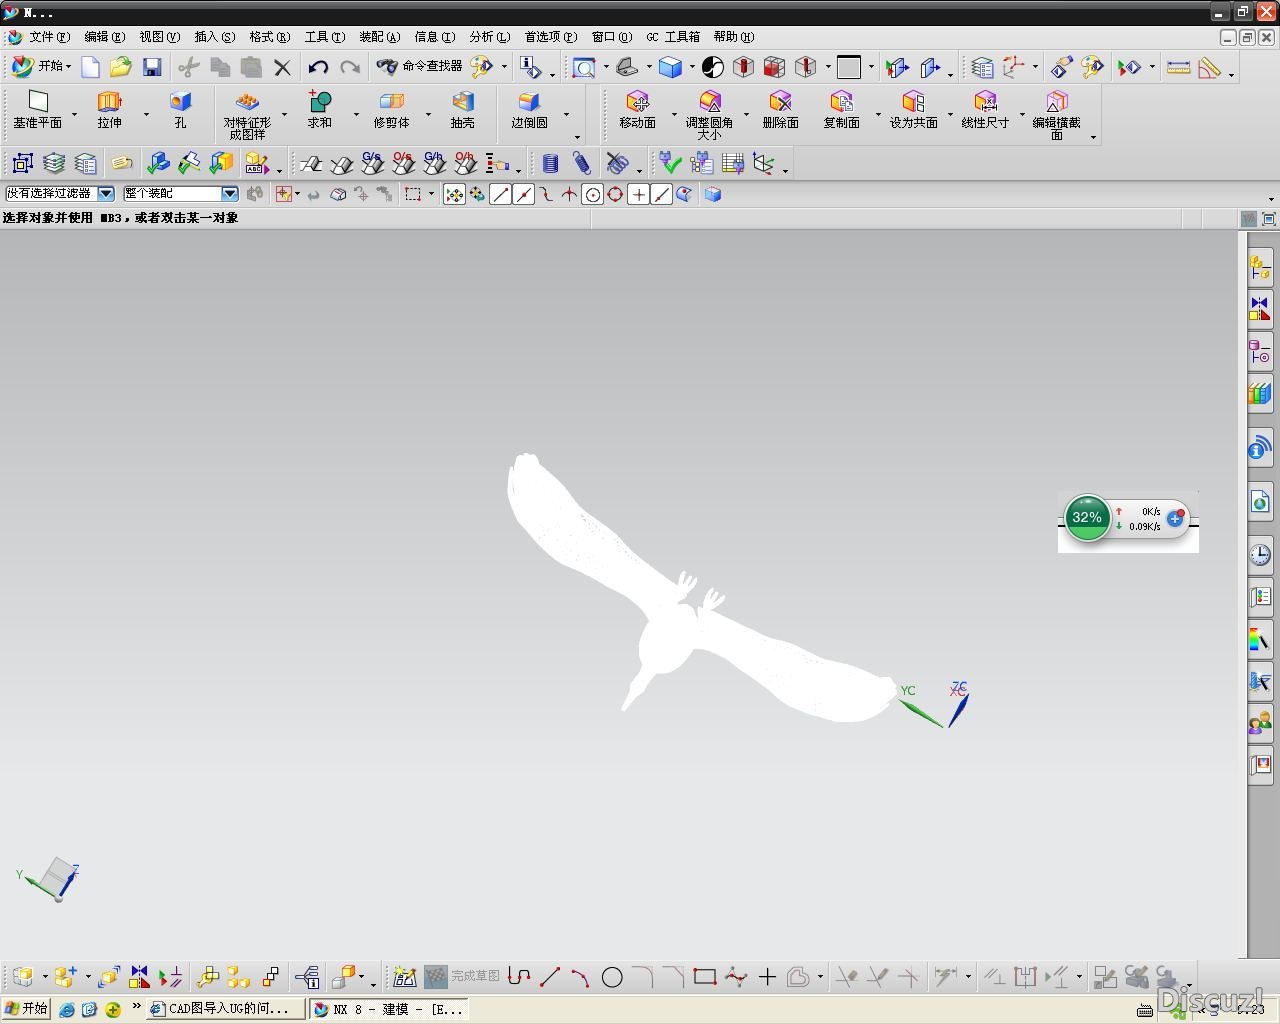The image size is (1280, 1024).
Task: Select the 对特征形成图样 pattern feature tool
Action: (247, 115)
